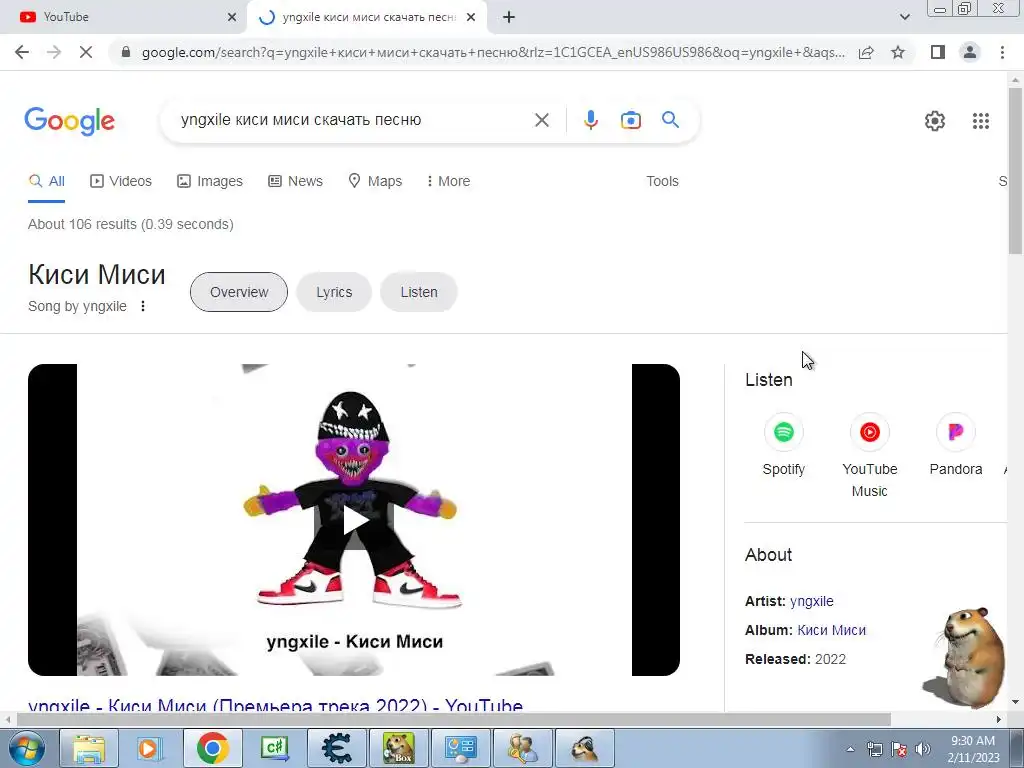This screenshot has height=768, width=1024.
Task: Toggle Chrome side panel
Action: (938, 52)
